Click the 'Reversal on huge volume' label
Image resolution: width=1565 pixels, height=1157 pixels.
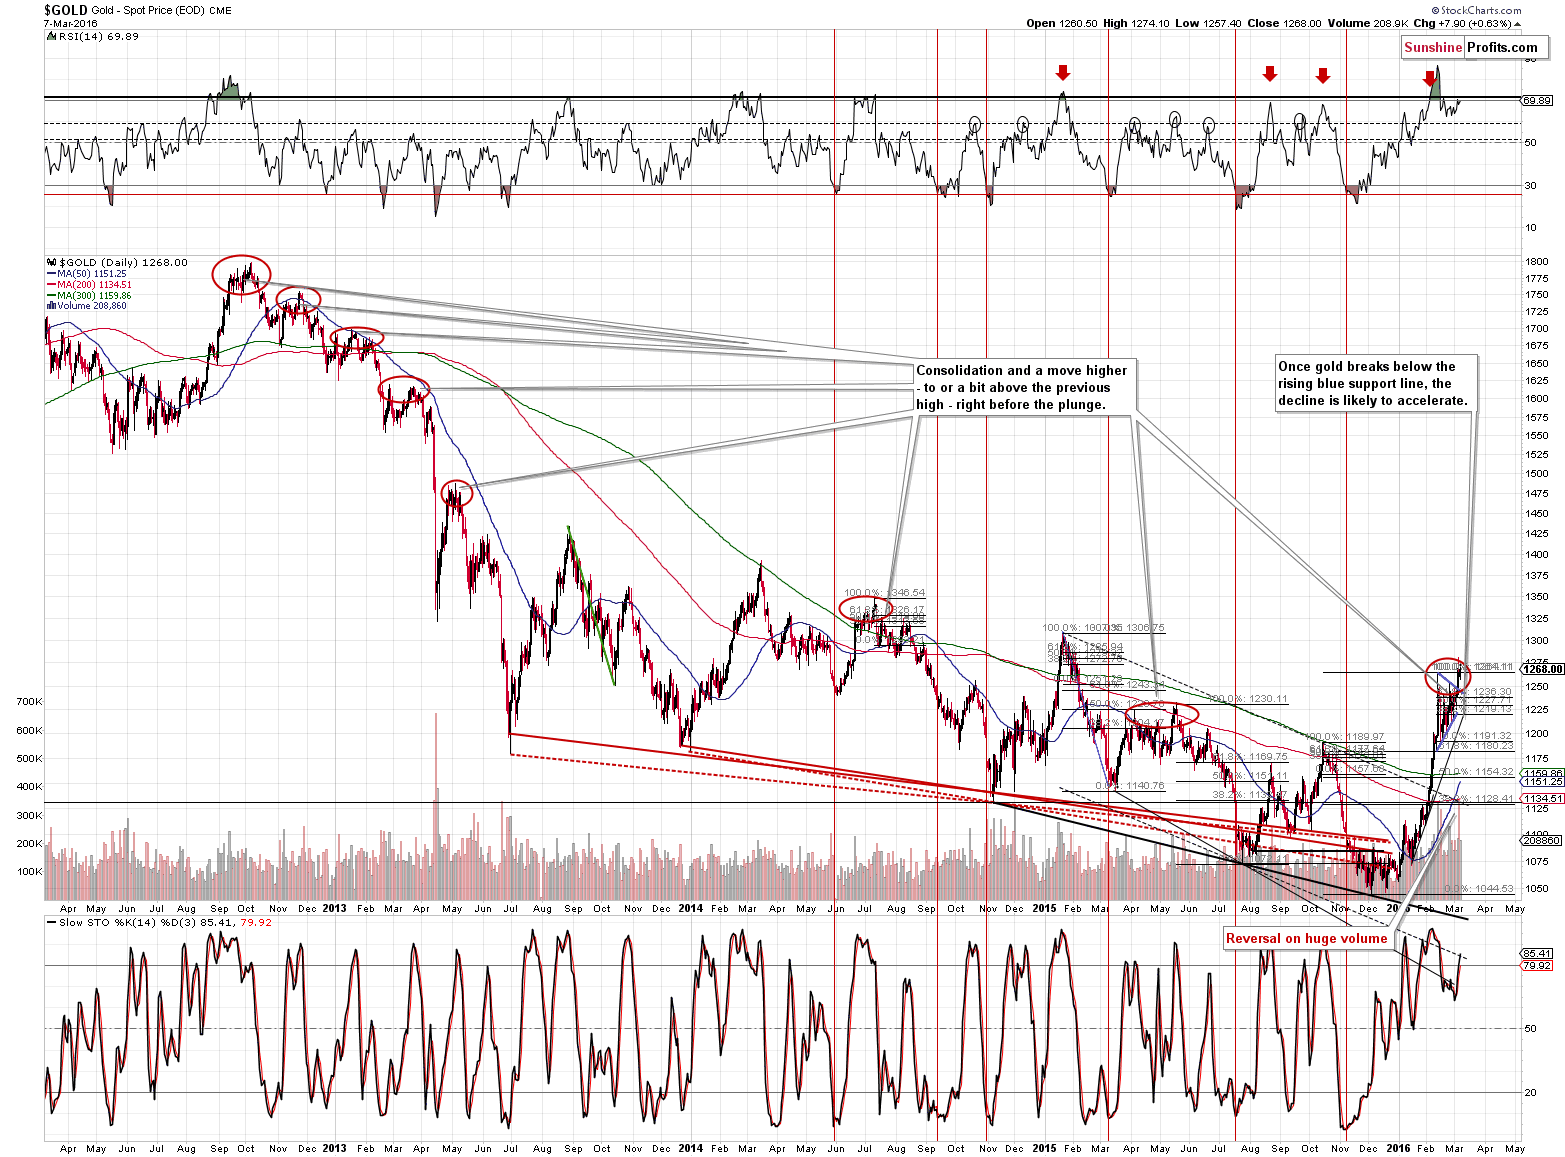point(1306,938)
